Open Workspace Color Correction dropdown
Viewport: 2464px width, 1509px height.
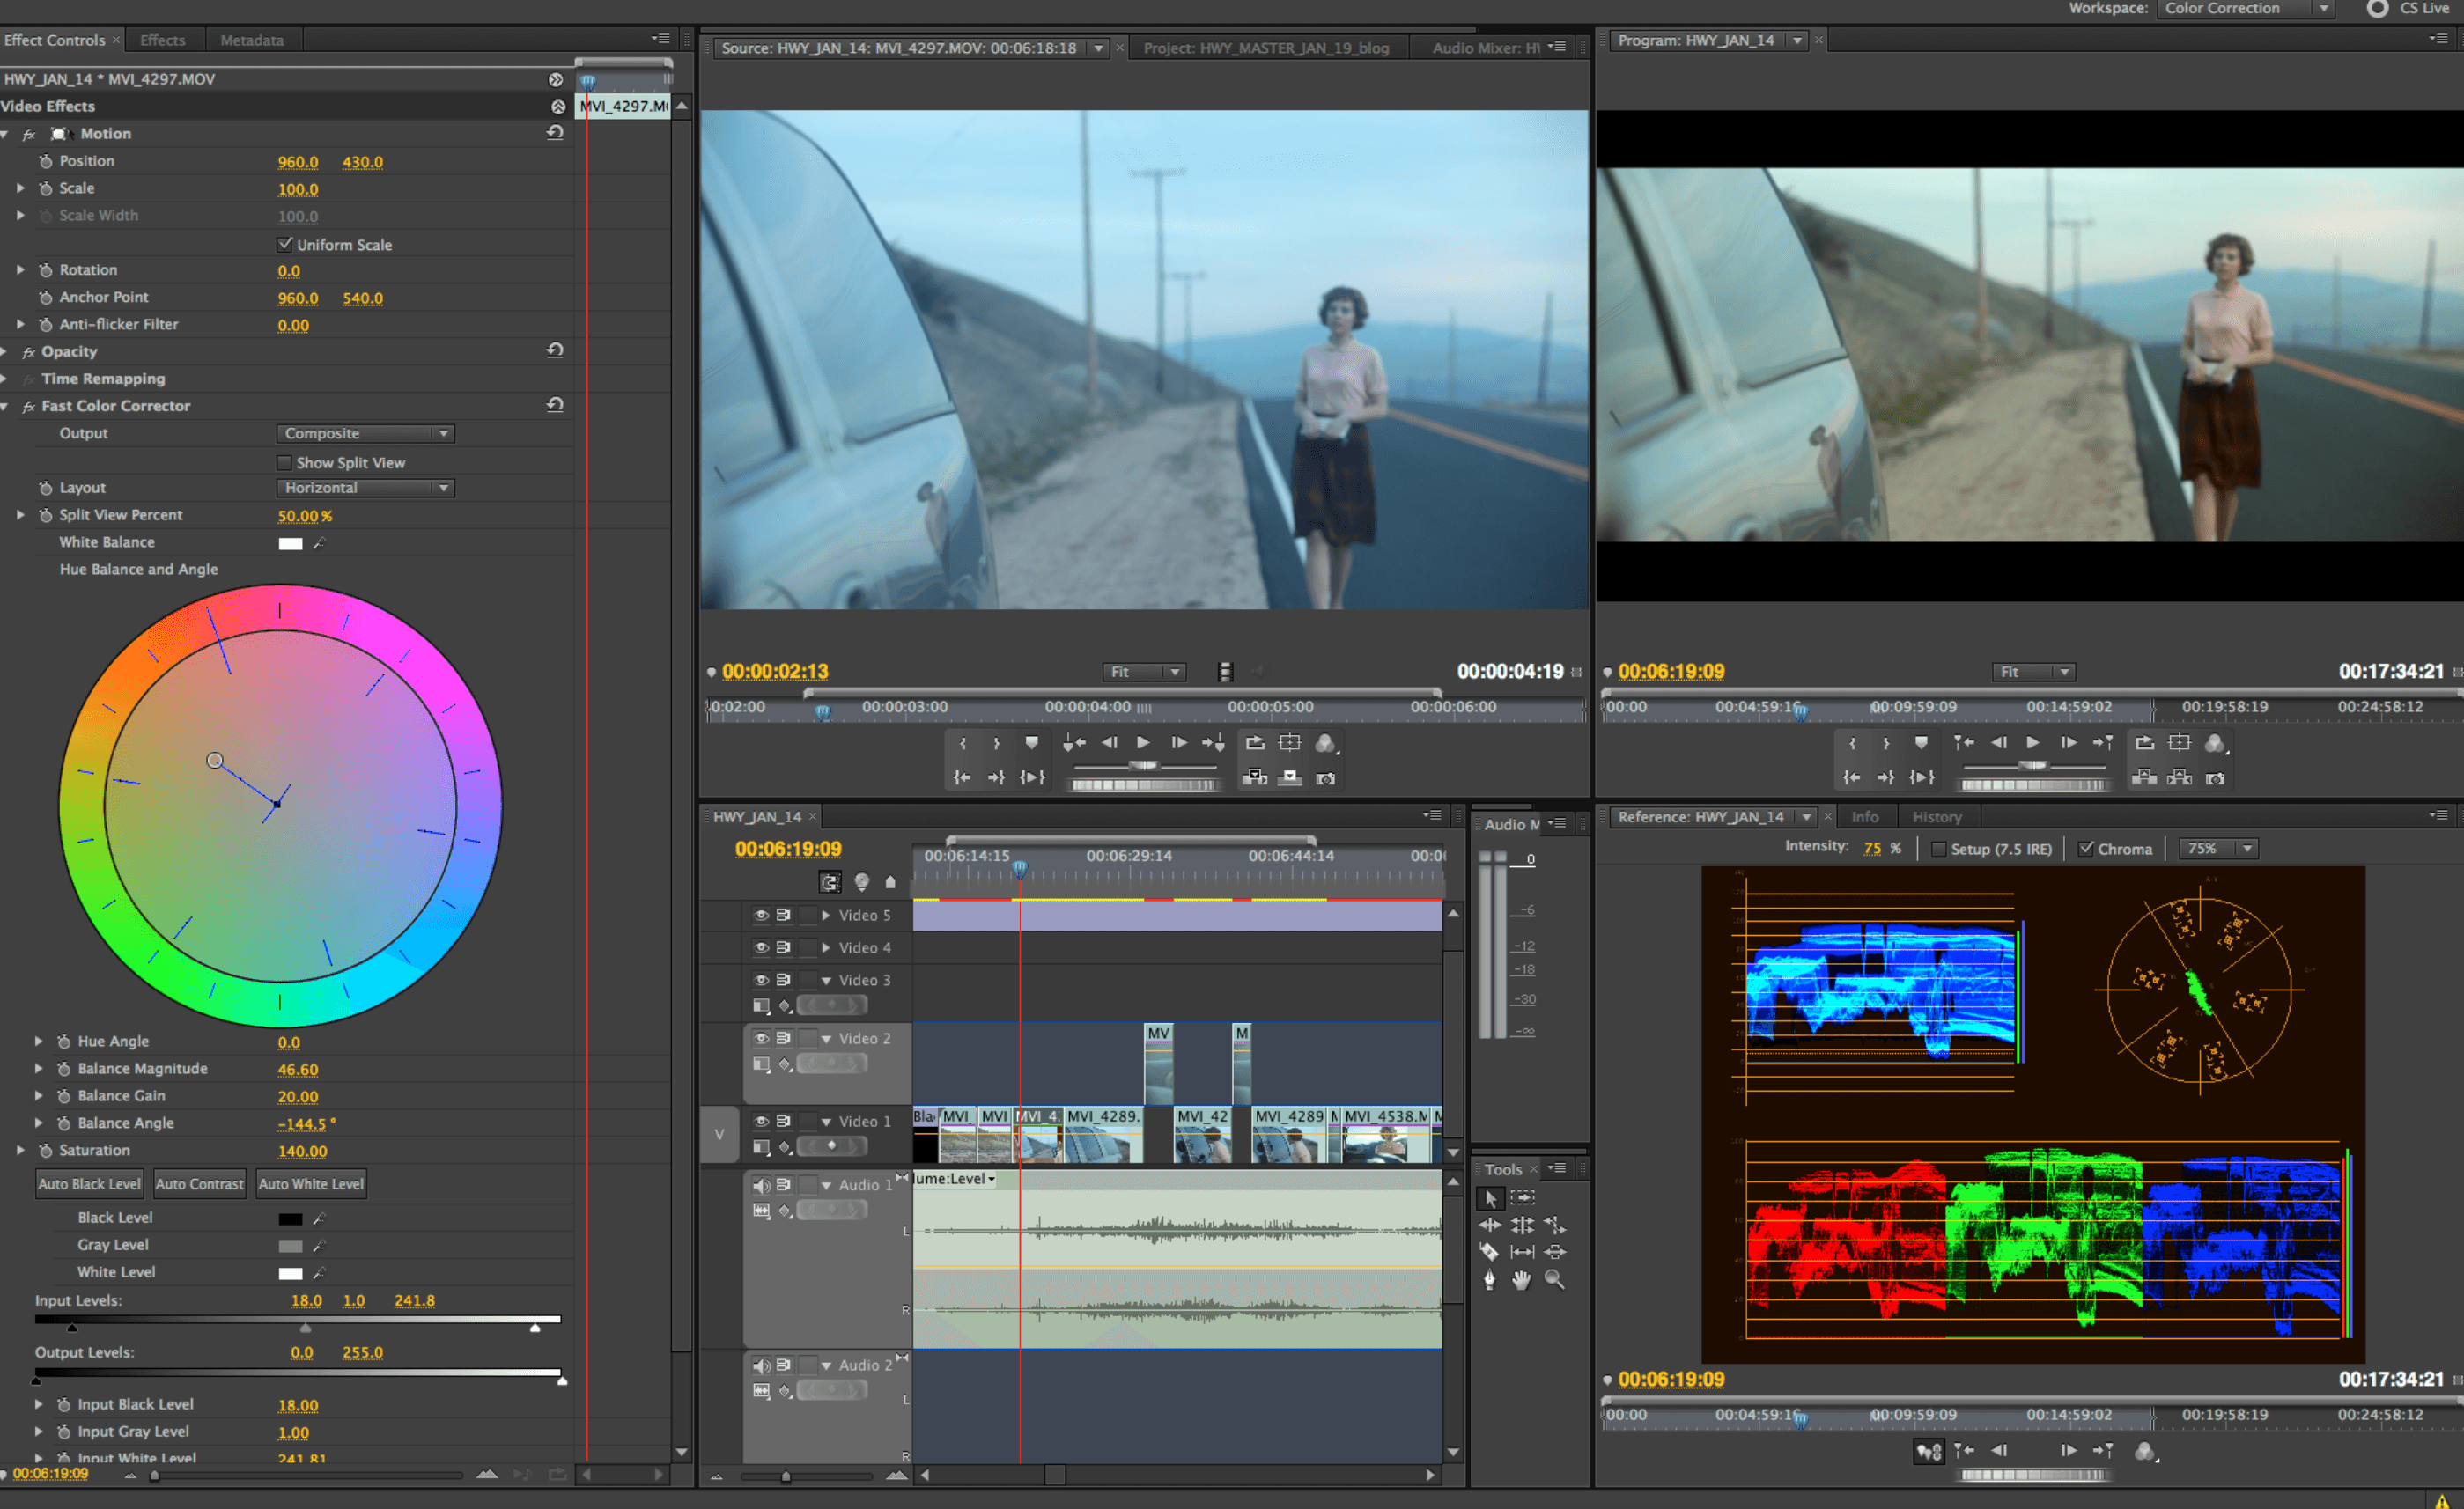(x=2246, y=8)
